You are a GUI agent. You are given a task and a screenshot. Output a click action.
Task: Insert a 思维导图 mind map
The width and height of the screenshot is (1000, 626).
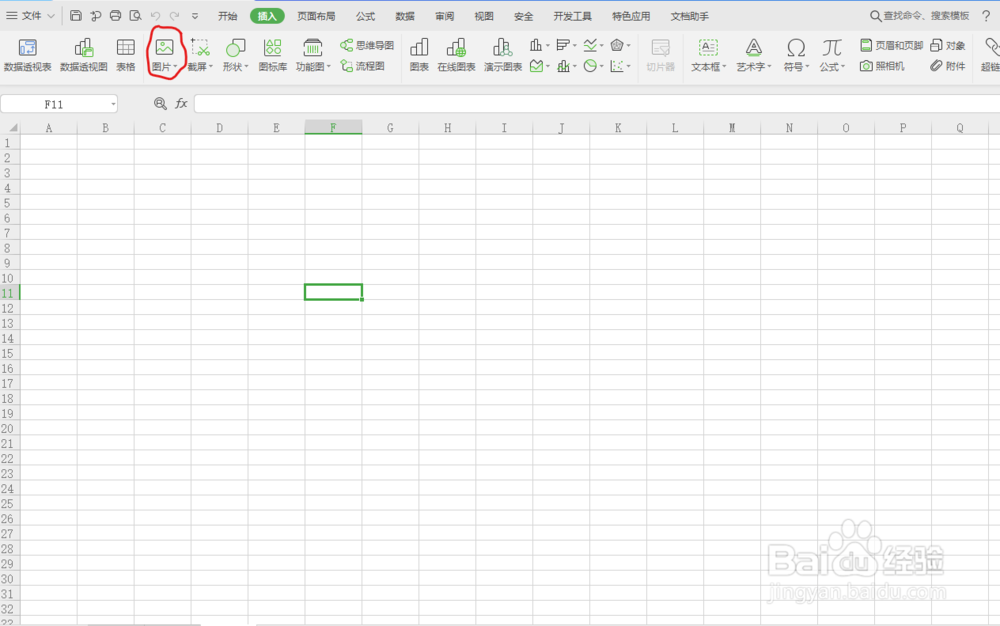367,45
